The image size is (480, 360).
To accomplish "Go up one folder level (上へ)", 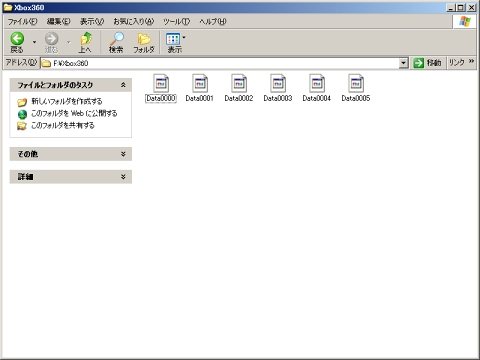I will (x=85, y=42).
